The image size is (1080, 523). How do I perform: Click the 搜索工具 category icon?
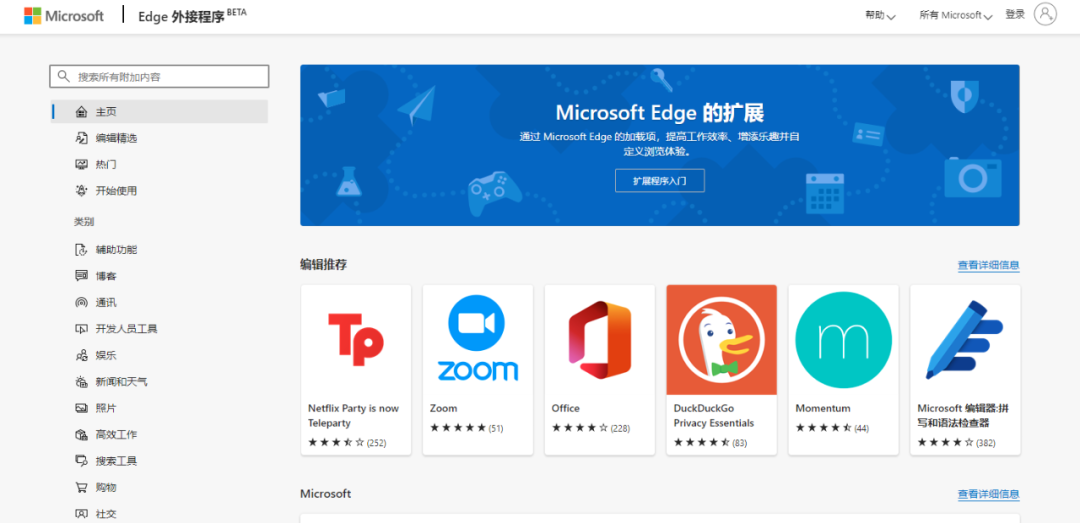click(81, 461)
